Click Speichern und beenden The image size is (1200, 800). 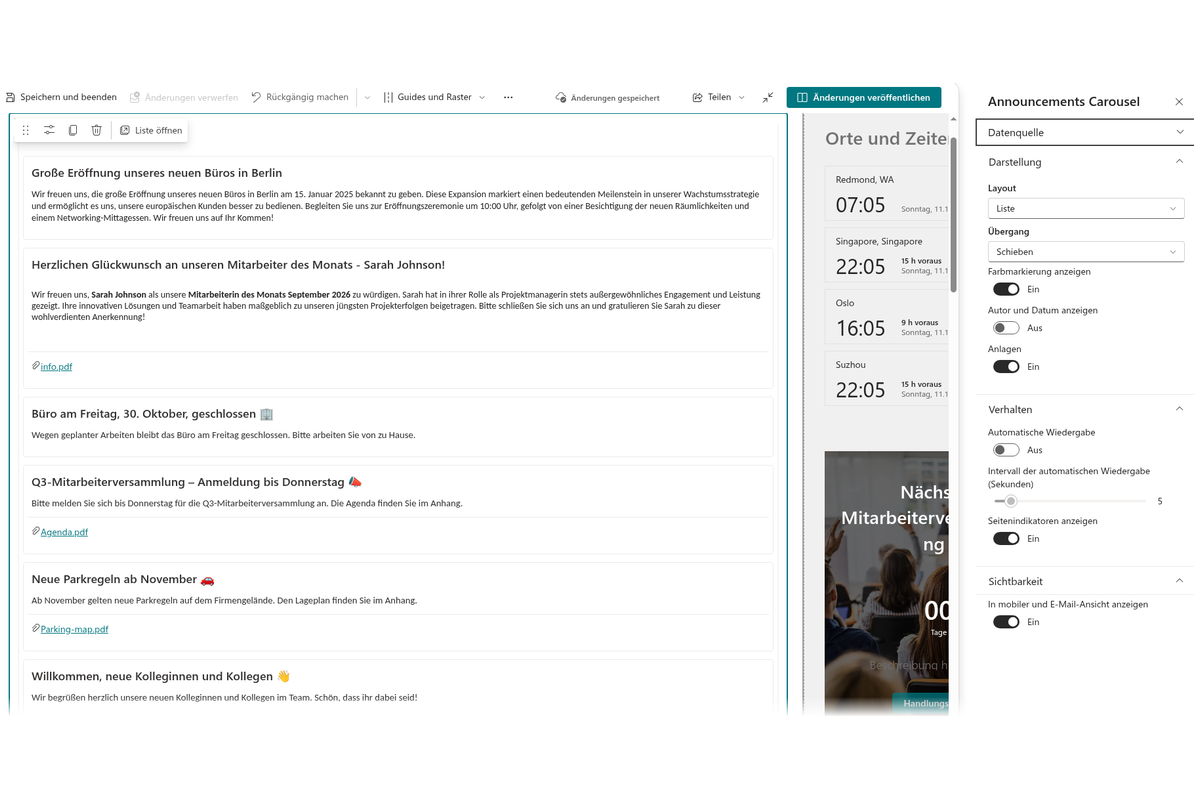(61, 97)
